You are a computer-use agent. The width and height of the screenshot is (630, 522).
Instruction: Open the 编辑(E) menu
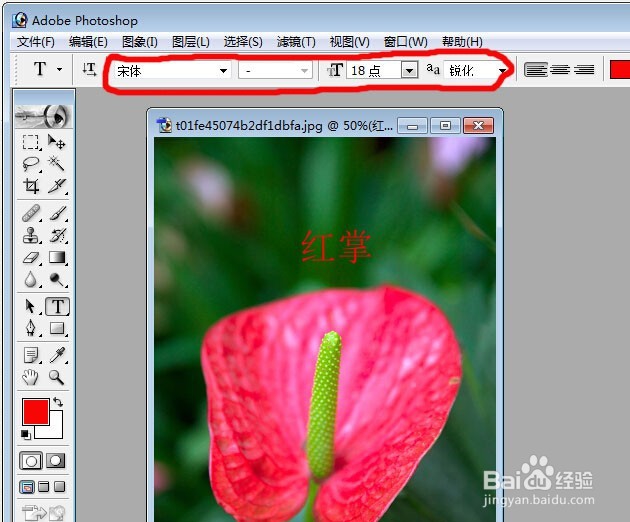point(88,41)
